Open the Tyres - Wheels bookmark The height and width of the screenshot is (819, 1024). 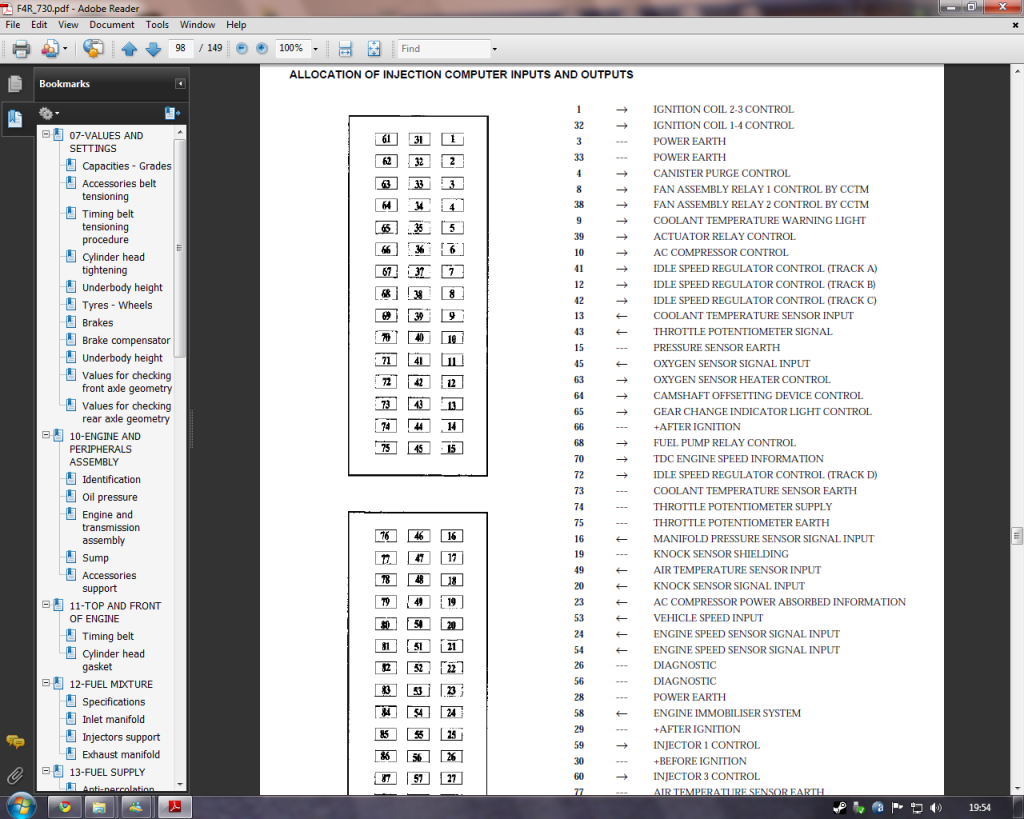click(117, 305)
